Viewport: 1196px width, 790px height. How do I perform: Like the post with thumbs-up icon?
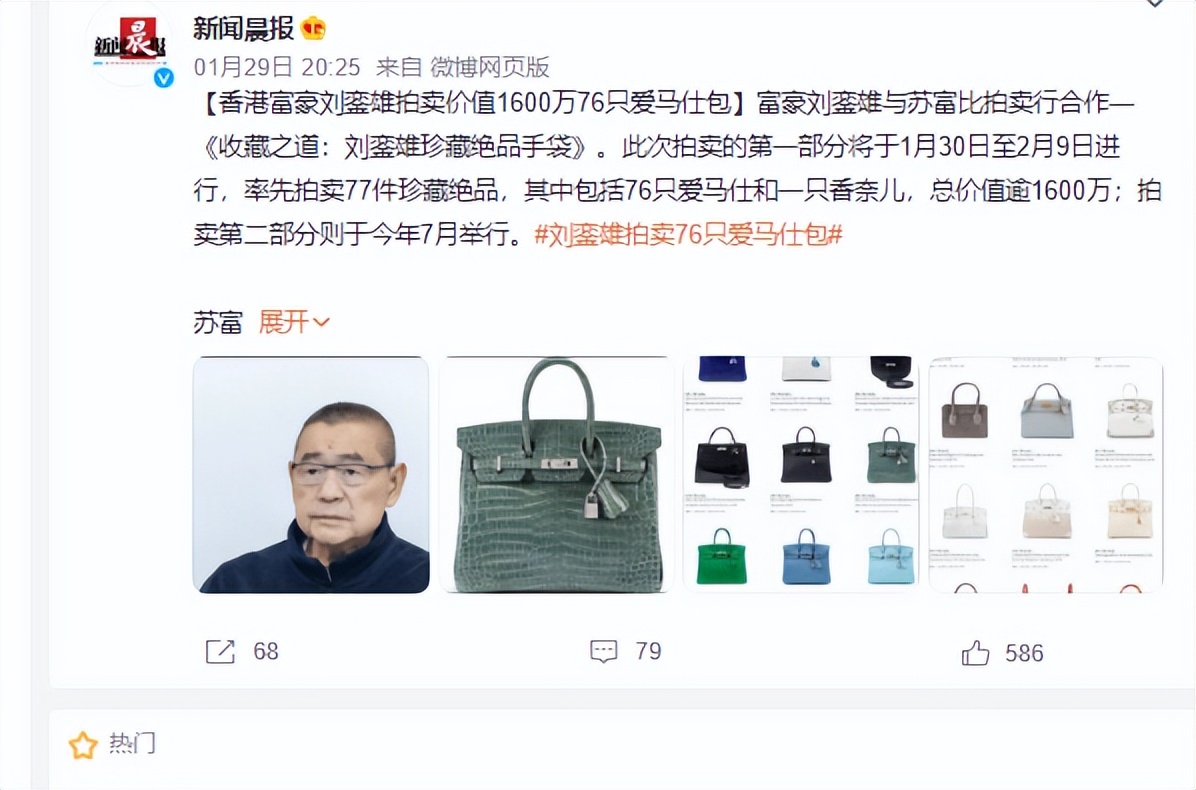(x=975, y=653)
